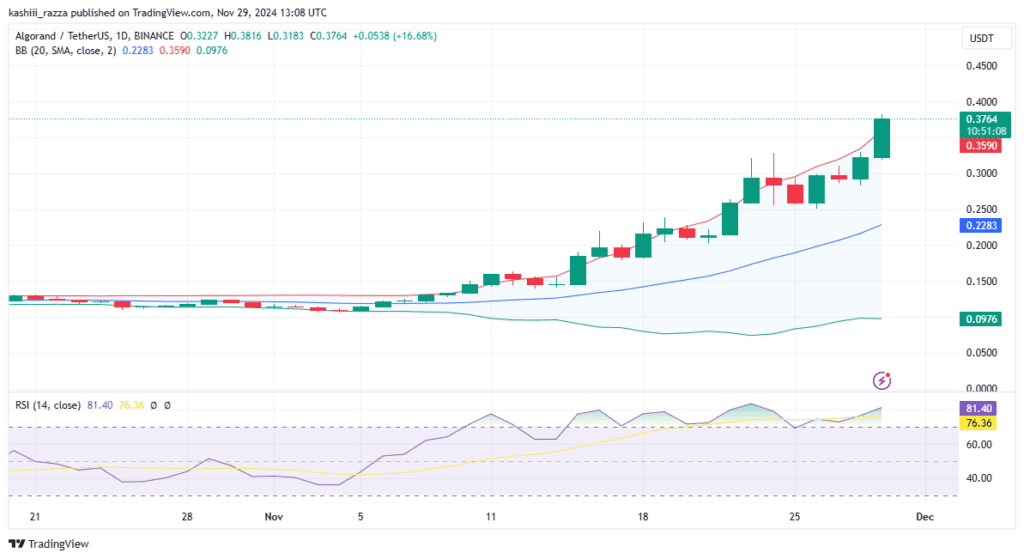Click the 0.2000 price axis label
The height and width of the screenshot is (559, 1024).
[x=982, y=246]
